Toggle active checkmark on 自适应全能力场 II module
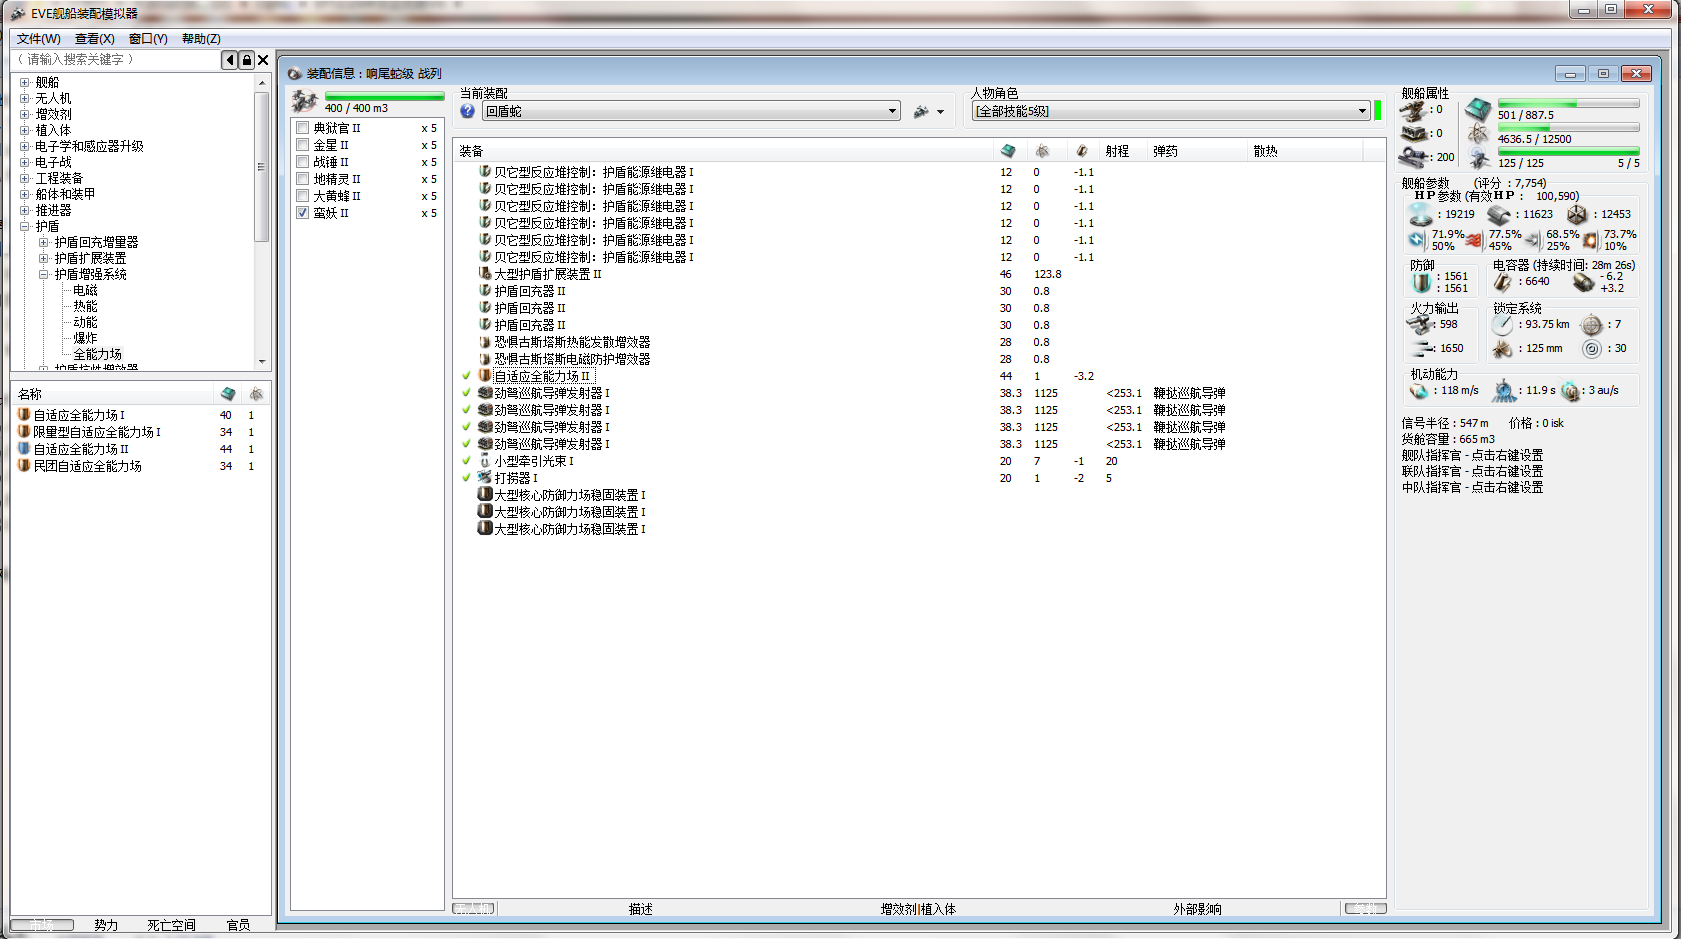The height and width of the screenshot is (939, 1681). (466, 376)
